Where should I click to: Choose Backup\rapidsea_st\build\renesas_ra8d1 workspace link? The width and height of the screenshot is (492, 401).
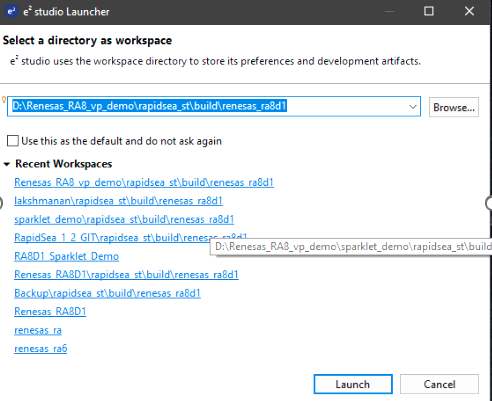click(x=107, y=293)
